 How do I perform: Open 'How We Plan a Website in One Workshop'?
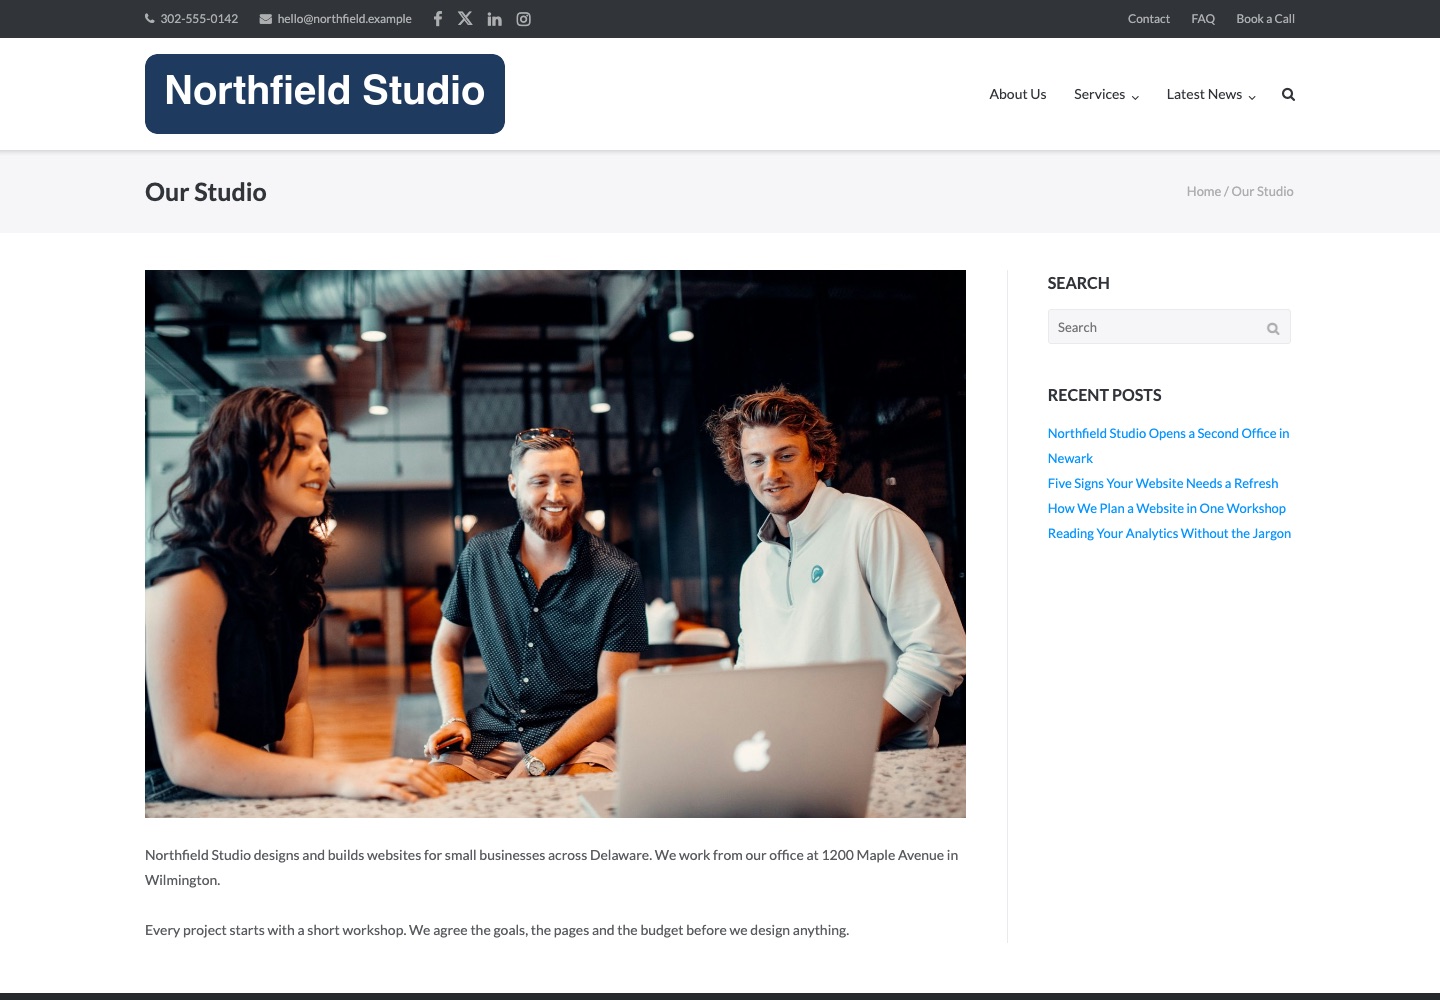[x=1167, y=508]
